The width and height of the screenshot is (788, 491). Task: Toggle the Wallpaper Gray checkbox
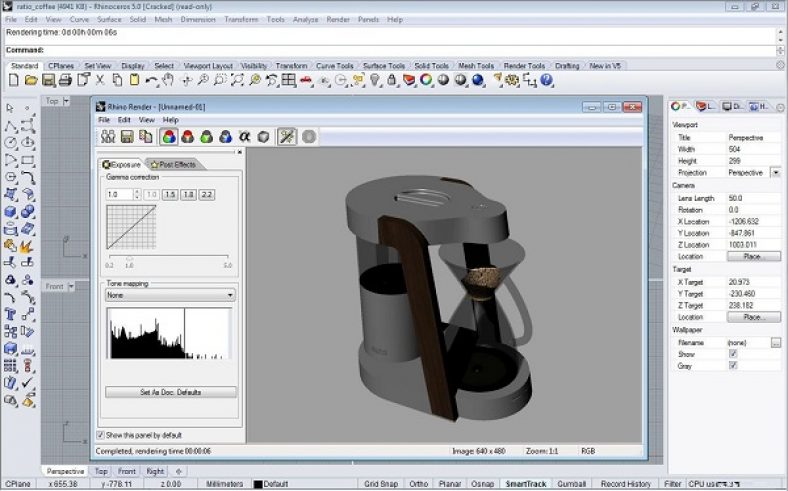point(733,366)
